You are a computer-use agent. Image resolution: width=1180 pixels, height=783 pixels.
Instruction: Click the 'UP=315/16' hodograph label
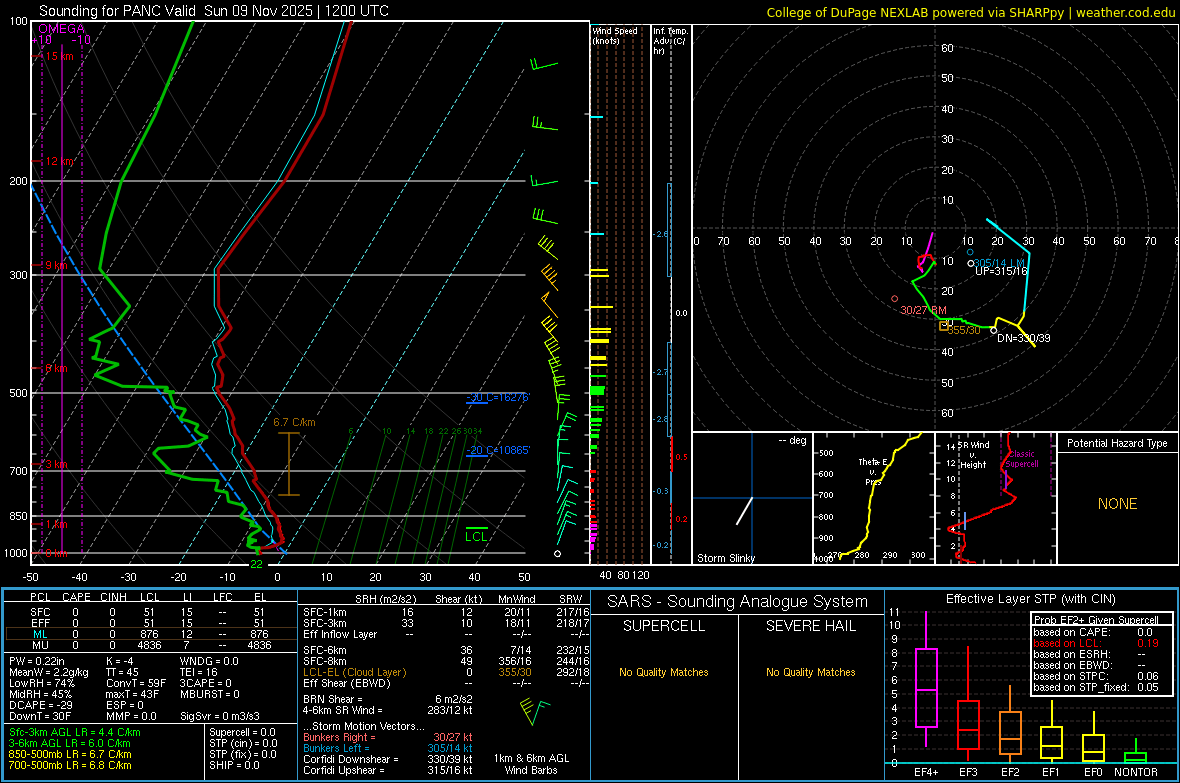point(1001,271)
